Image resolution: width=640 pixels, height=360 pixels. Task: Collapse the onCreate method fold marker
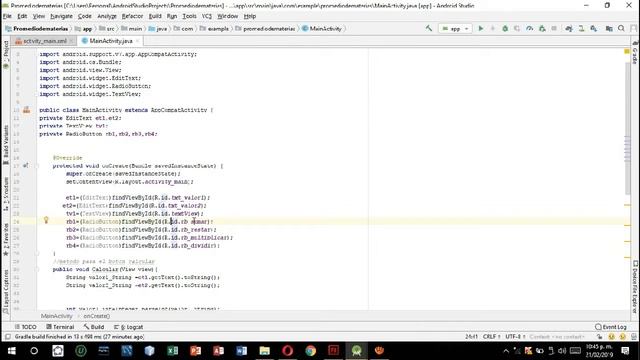37,166
